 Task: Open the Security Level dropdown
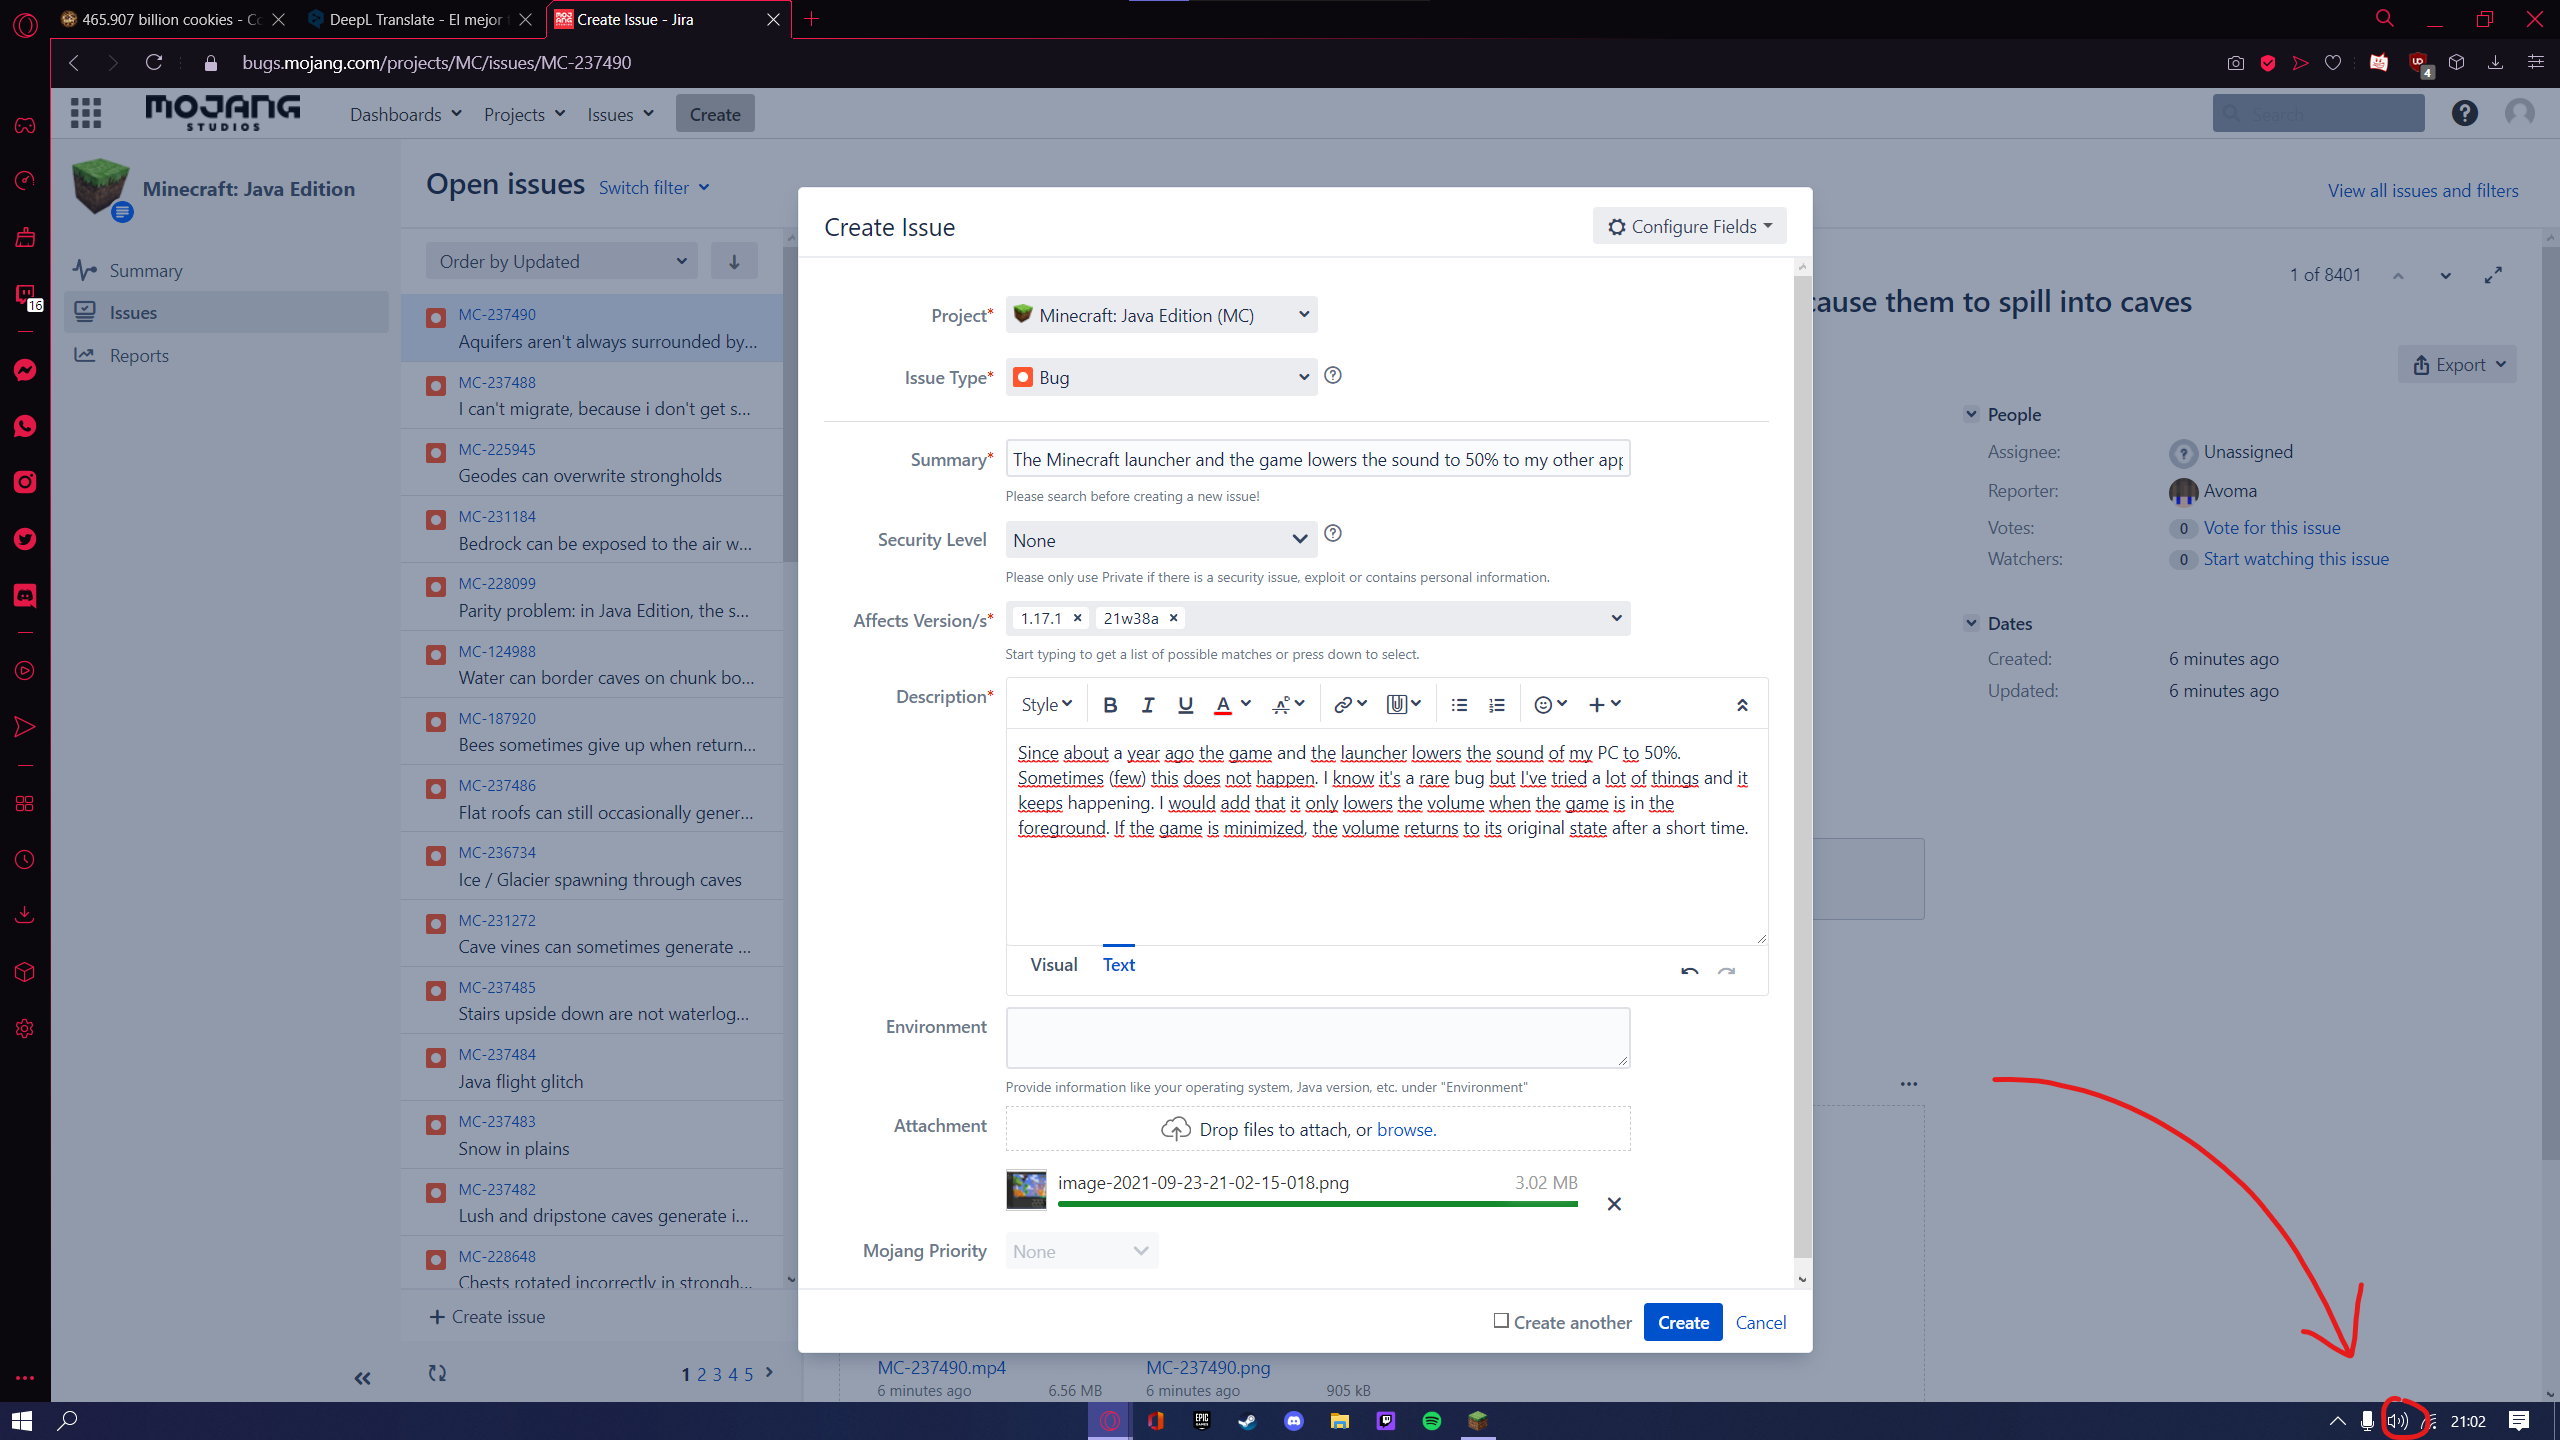[x=1161, y=540]
